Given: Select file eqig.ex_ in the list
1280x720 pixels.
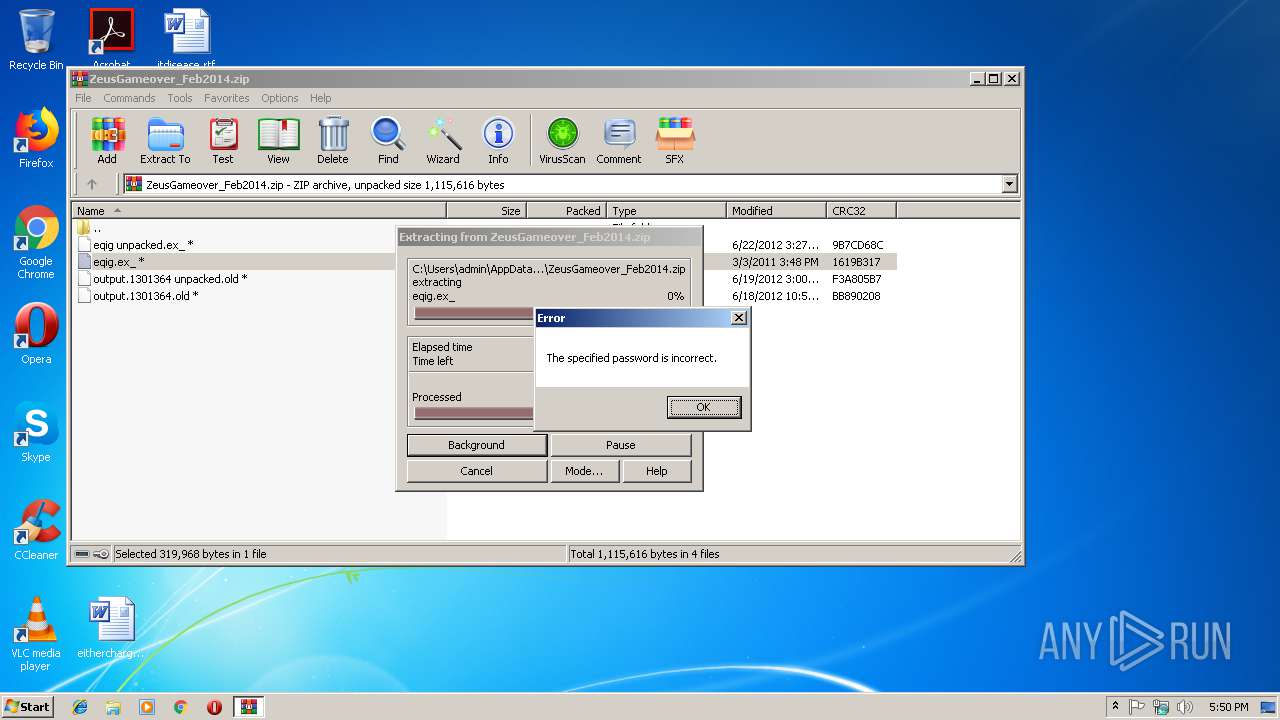Looking at the screenshot, I should coord(118,262).
